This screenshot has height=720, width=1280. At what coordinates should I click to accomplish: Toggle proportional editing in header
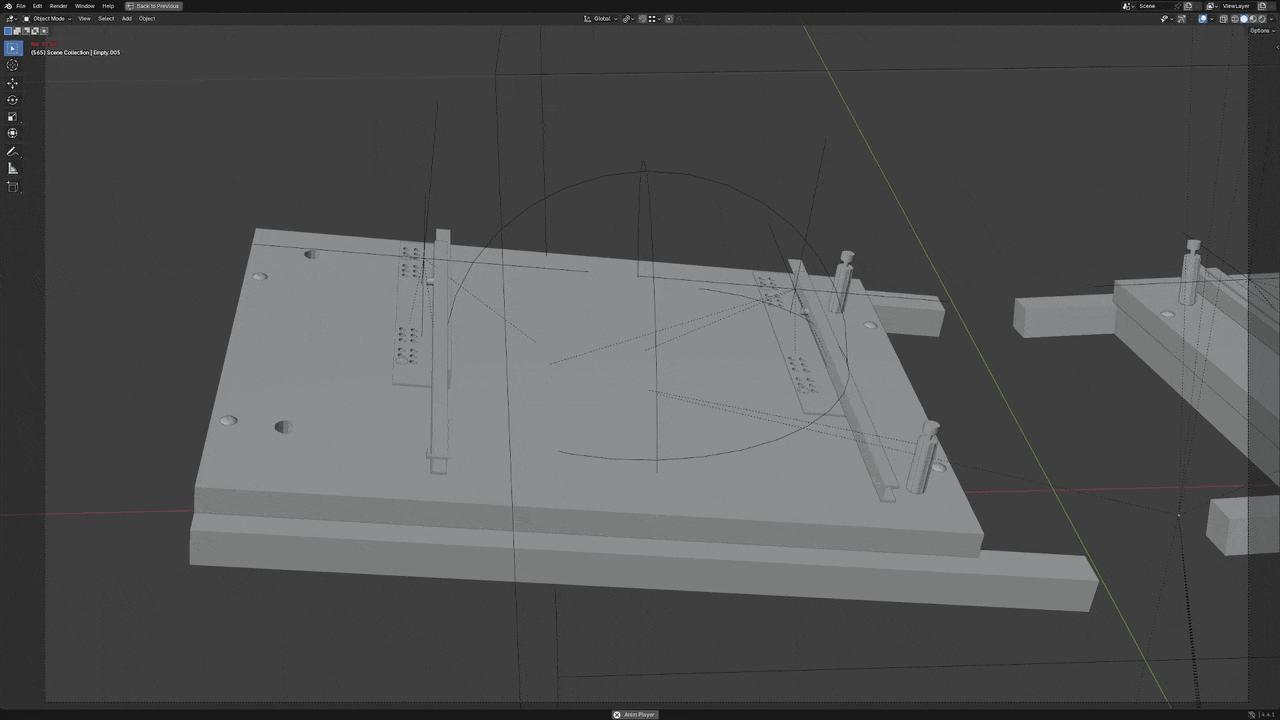click(669, 19)
